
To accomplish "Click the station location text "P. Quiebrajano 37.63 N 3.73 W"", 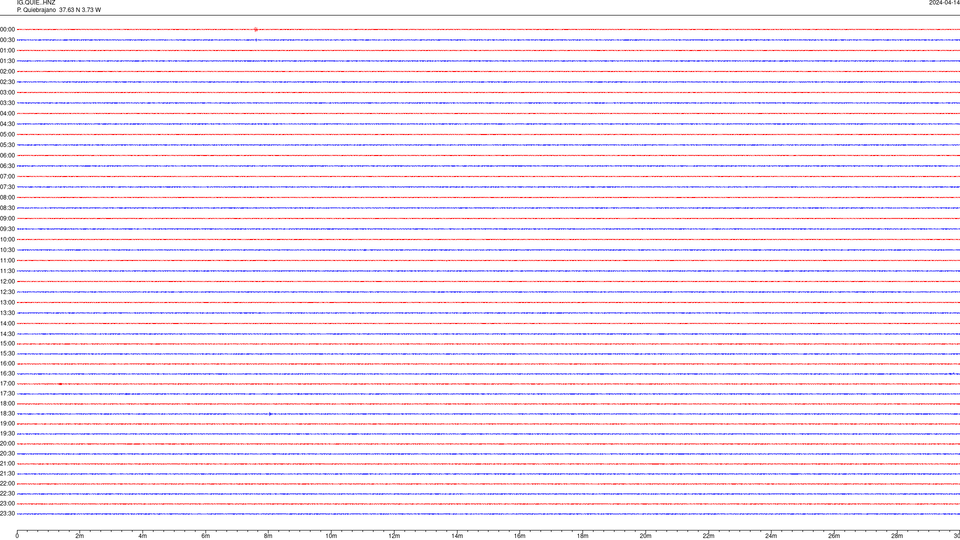I will tap(59, 10).
